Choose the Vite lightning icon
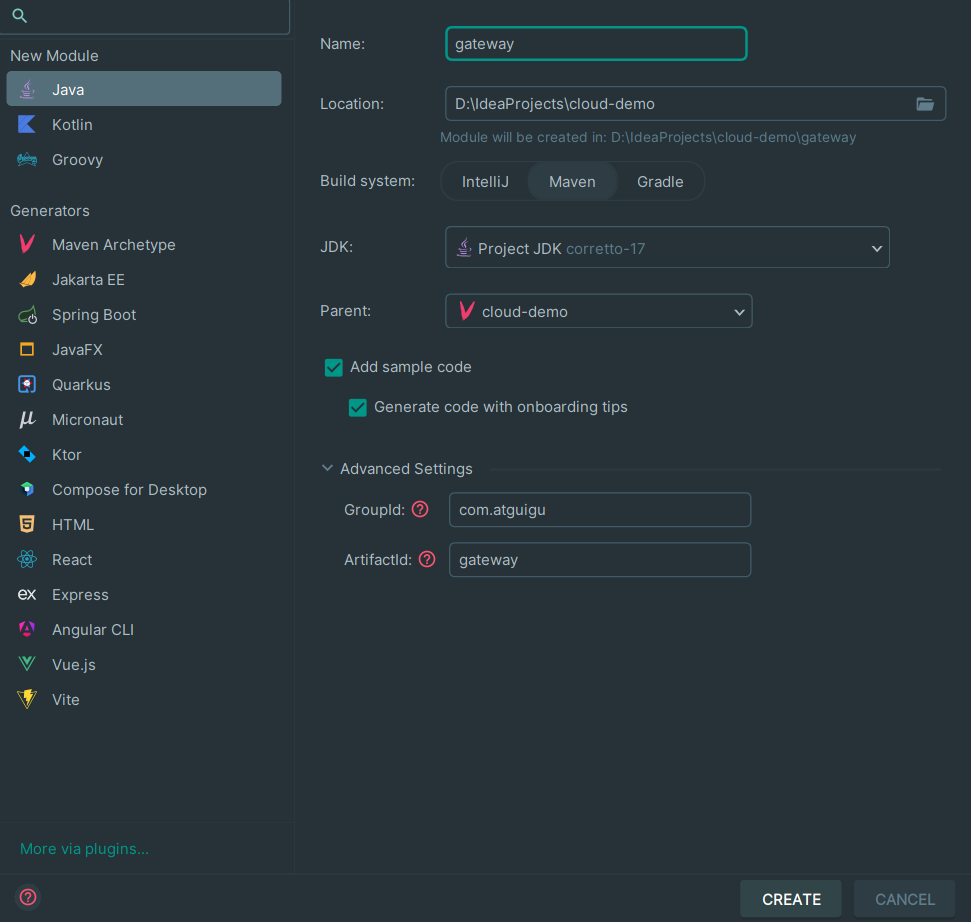 click(x=27, y=699)
